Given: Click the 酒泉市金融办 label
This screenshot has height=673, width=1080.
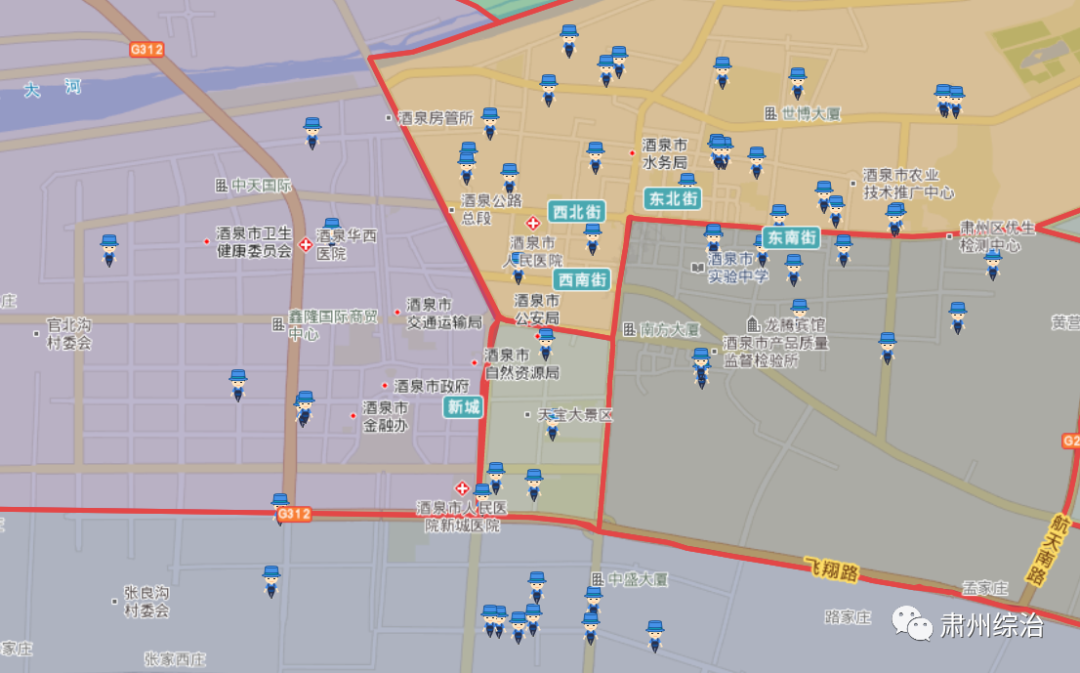Looking at the screenshot, I should click(x=386, y=417).
